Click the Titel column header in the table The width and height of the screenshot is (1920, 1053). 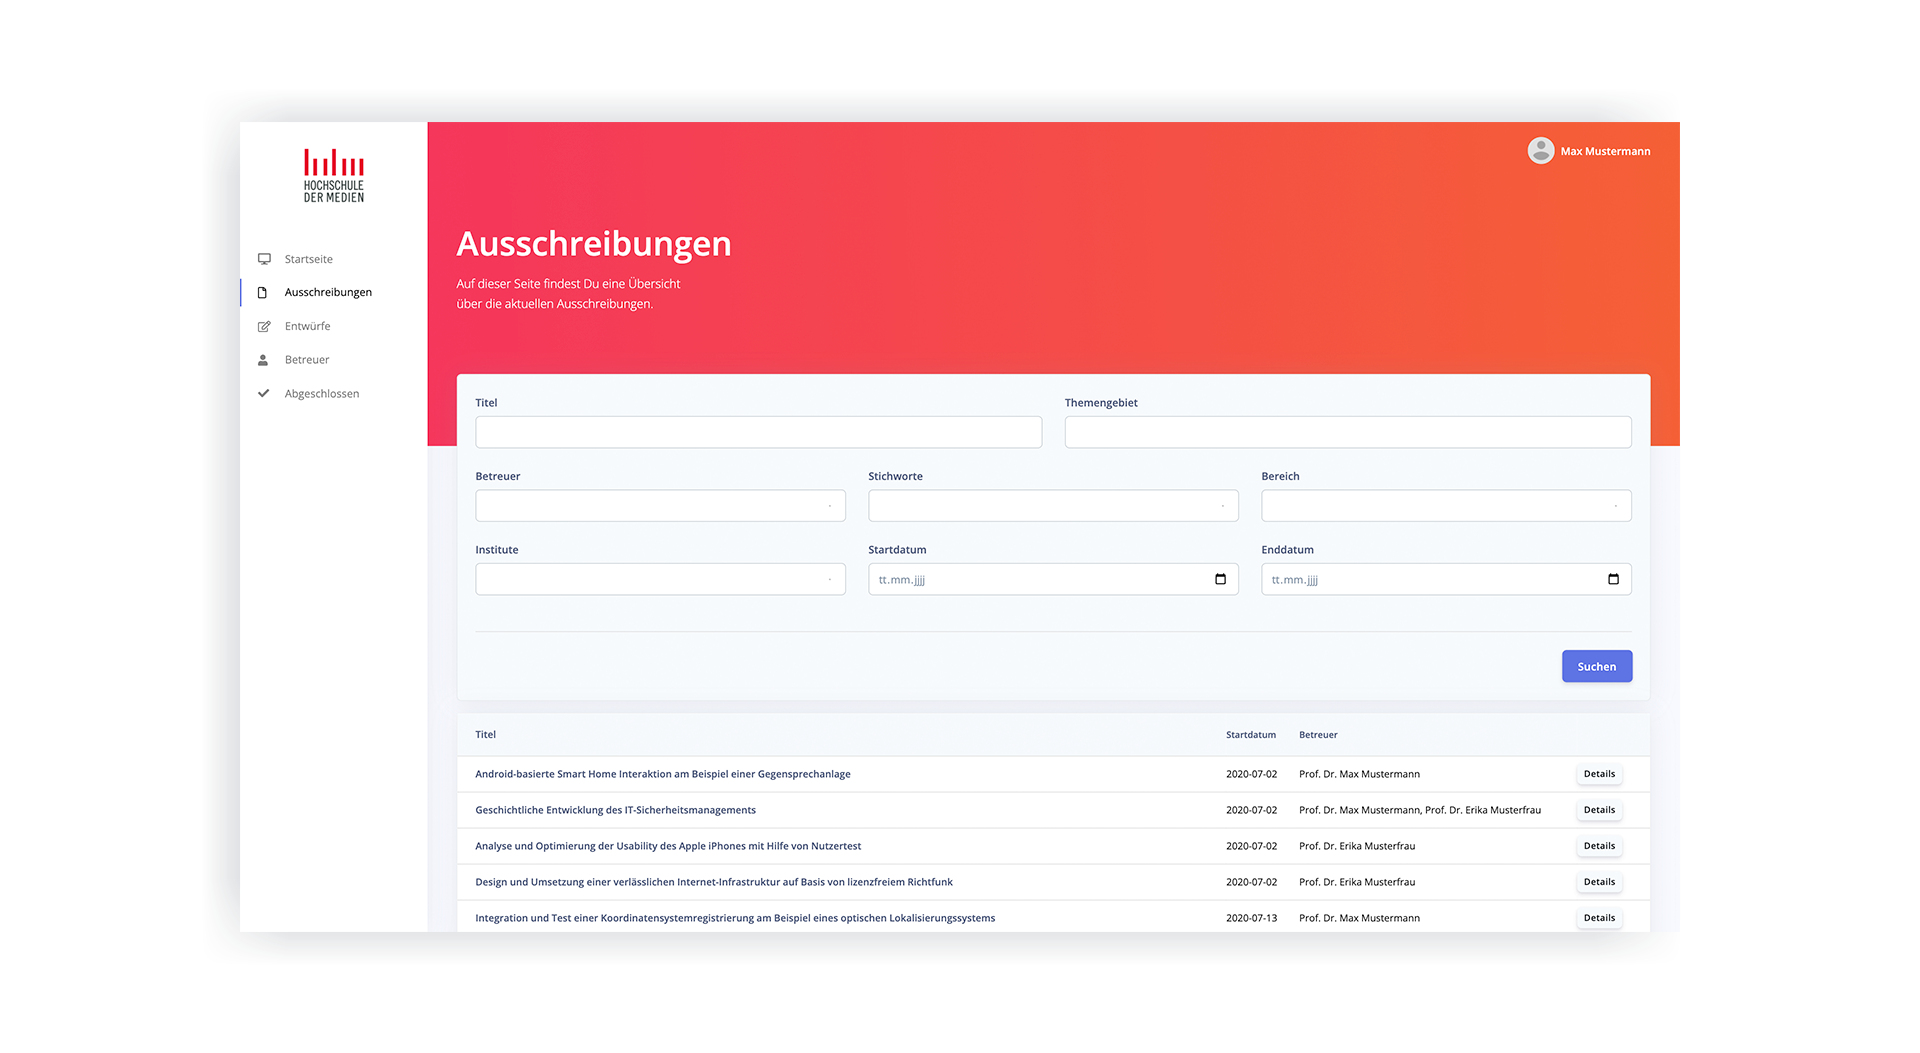[x=486, y=735]
